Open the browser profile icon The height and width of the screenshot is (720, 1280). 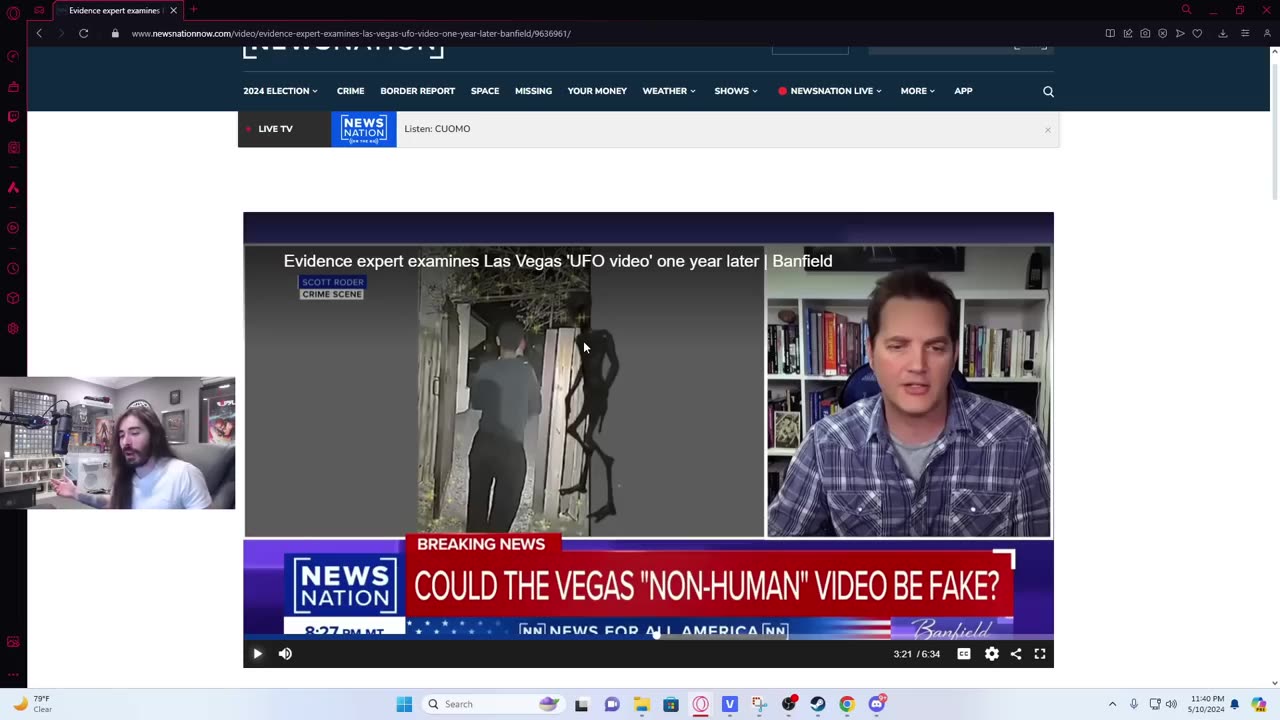(1265, 33)
